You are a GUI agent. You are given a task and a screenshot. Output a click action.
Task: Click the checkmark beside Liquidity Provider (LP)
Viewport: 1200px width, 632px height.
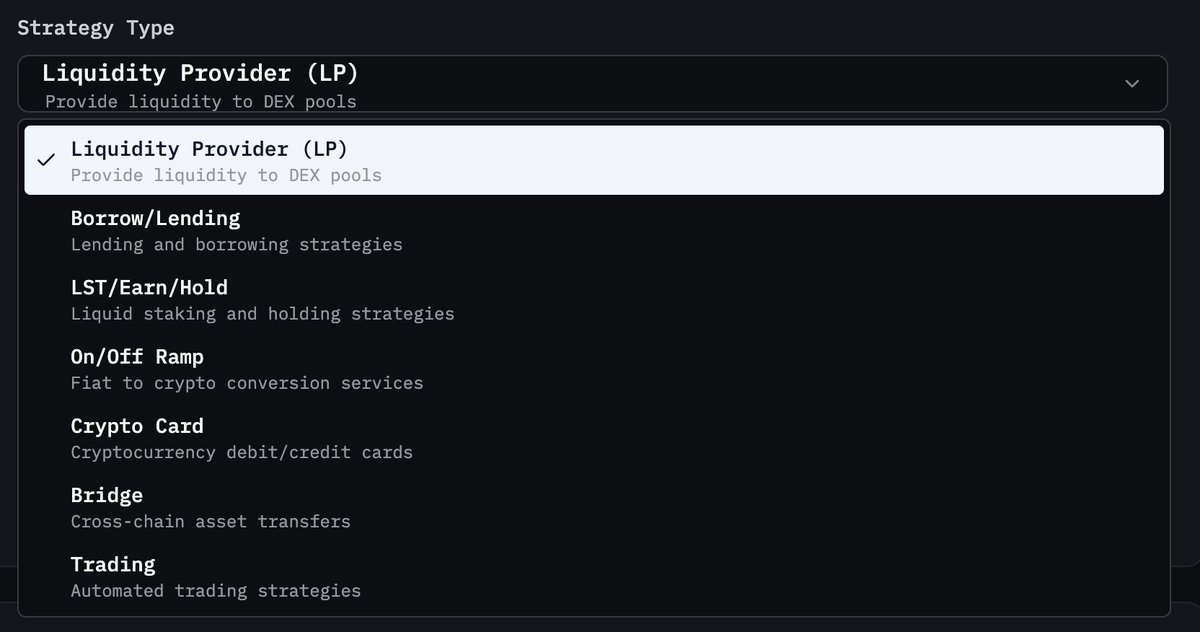point(45,160)
